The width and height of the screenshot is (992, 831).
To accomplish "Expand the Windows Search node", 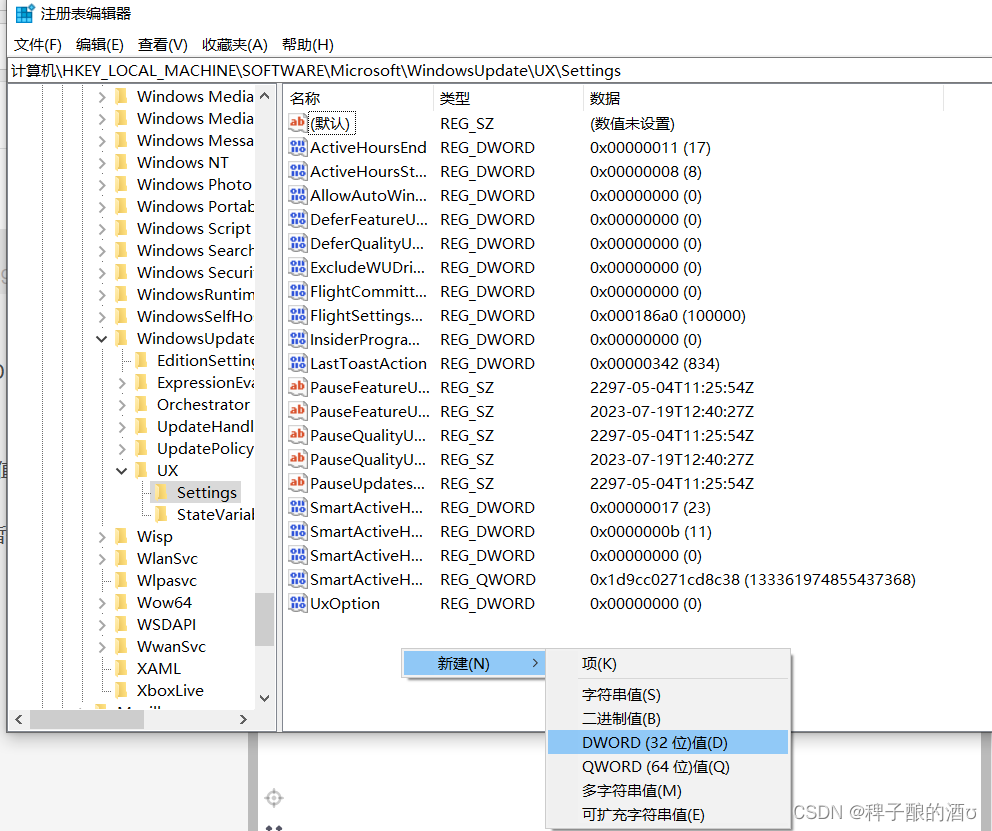I will point(102,250).
